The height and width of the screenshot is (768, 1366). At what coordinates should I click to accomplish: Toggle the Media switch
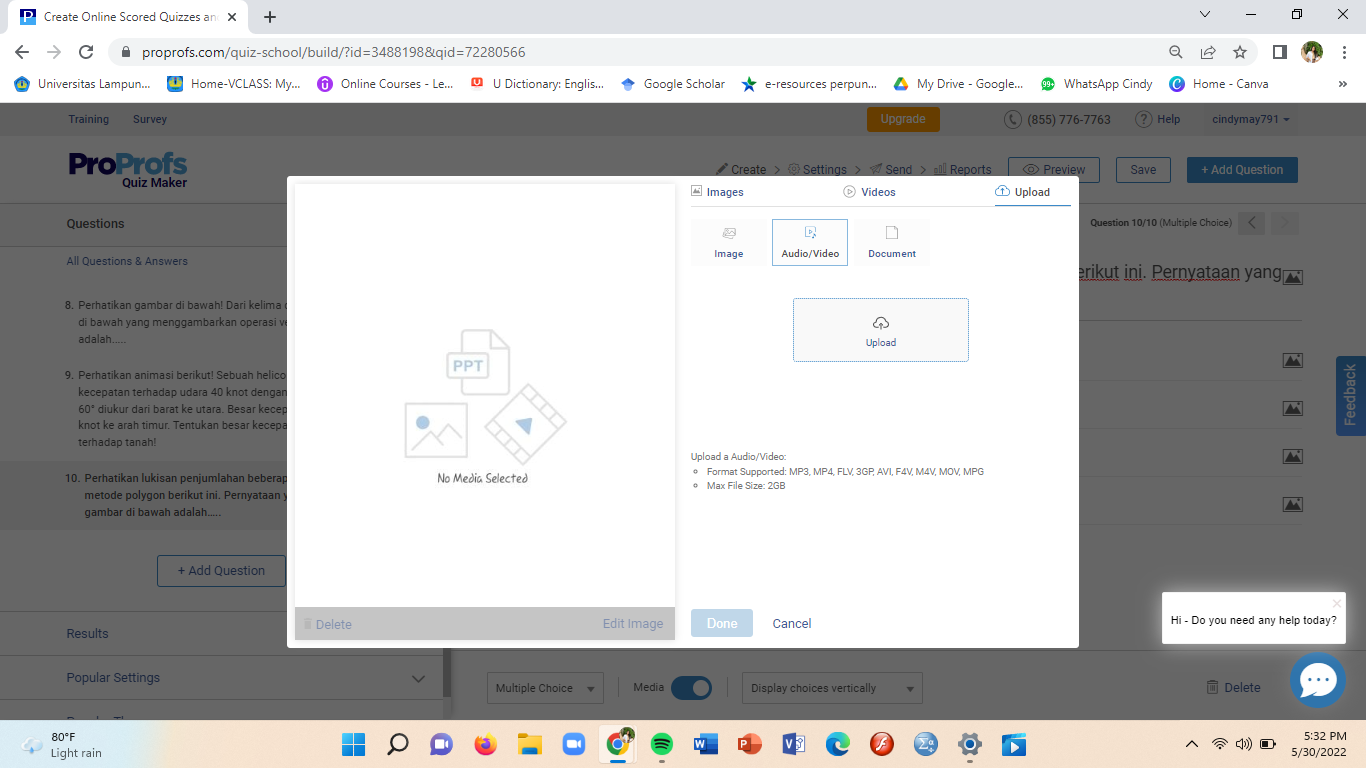coord(691,688)
